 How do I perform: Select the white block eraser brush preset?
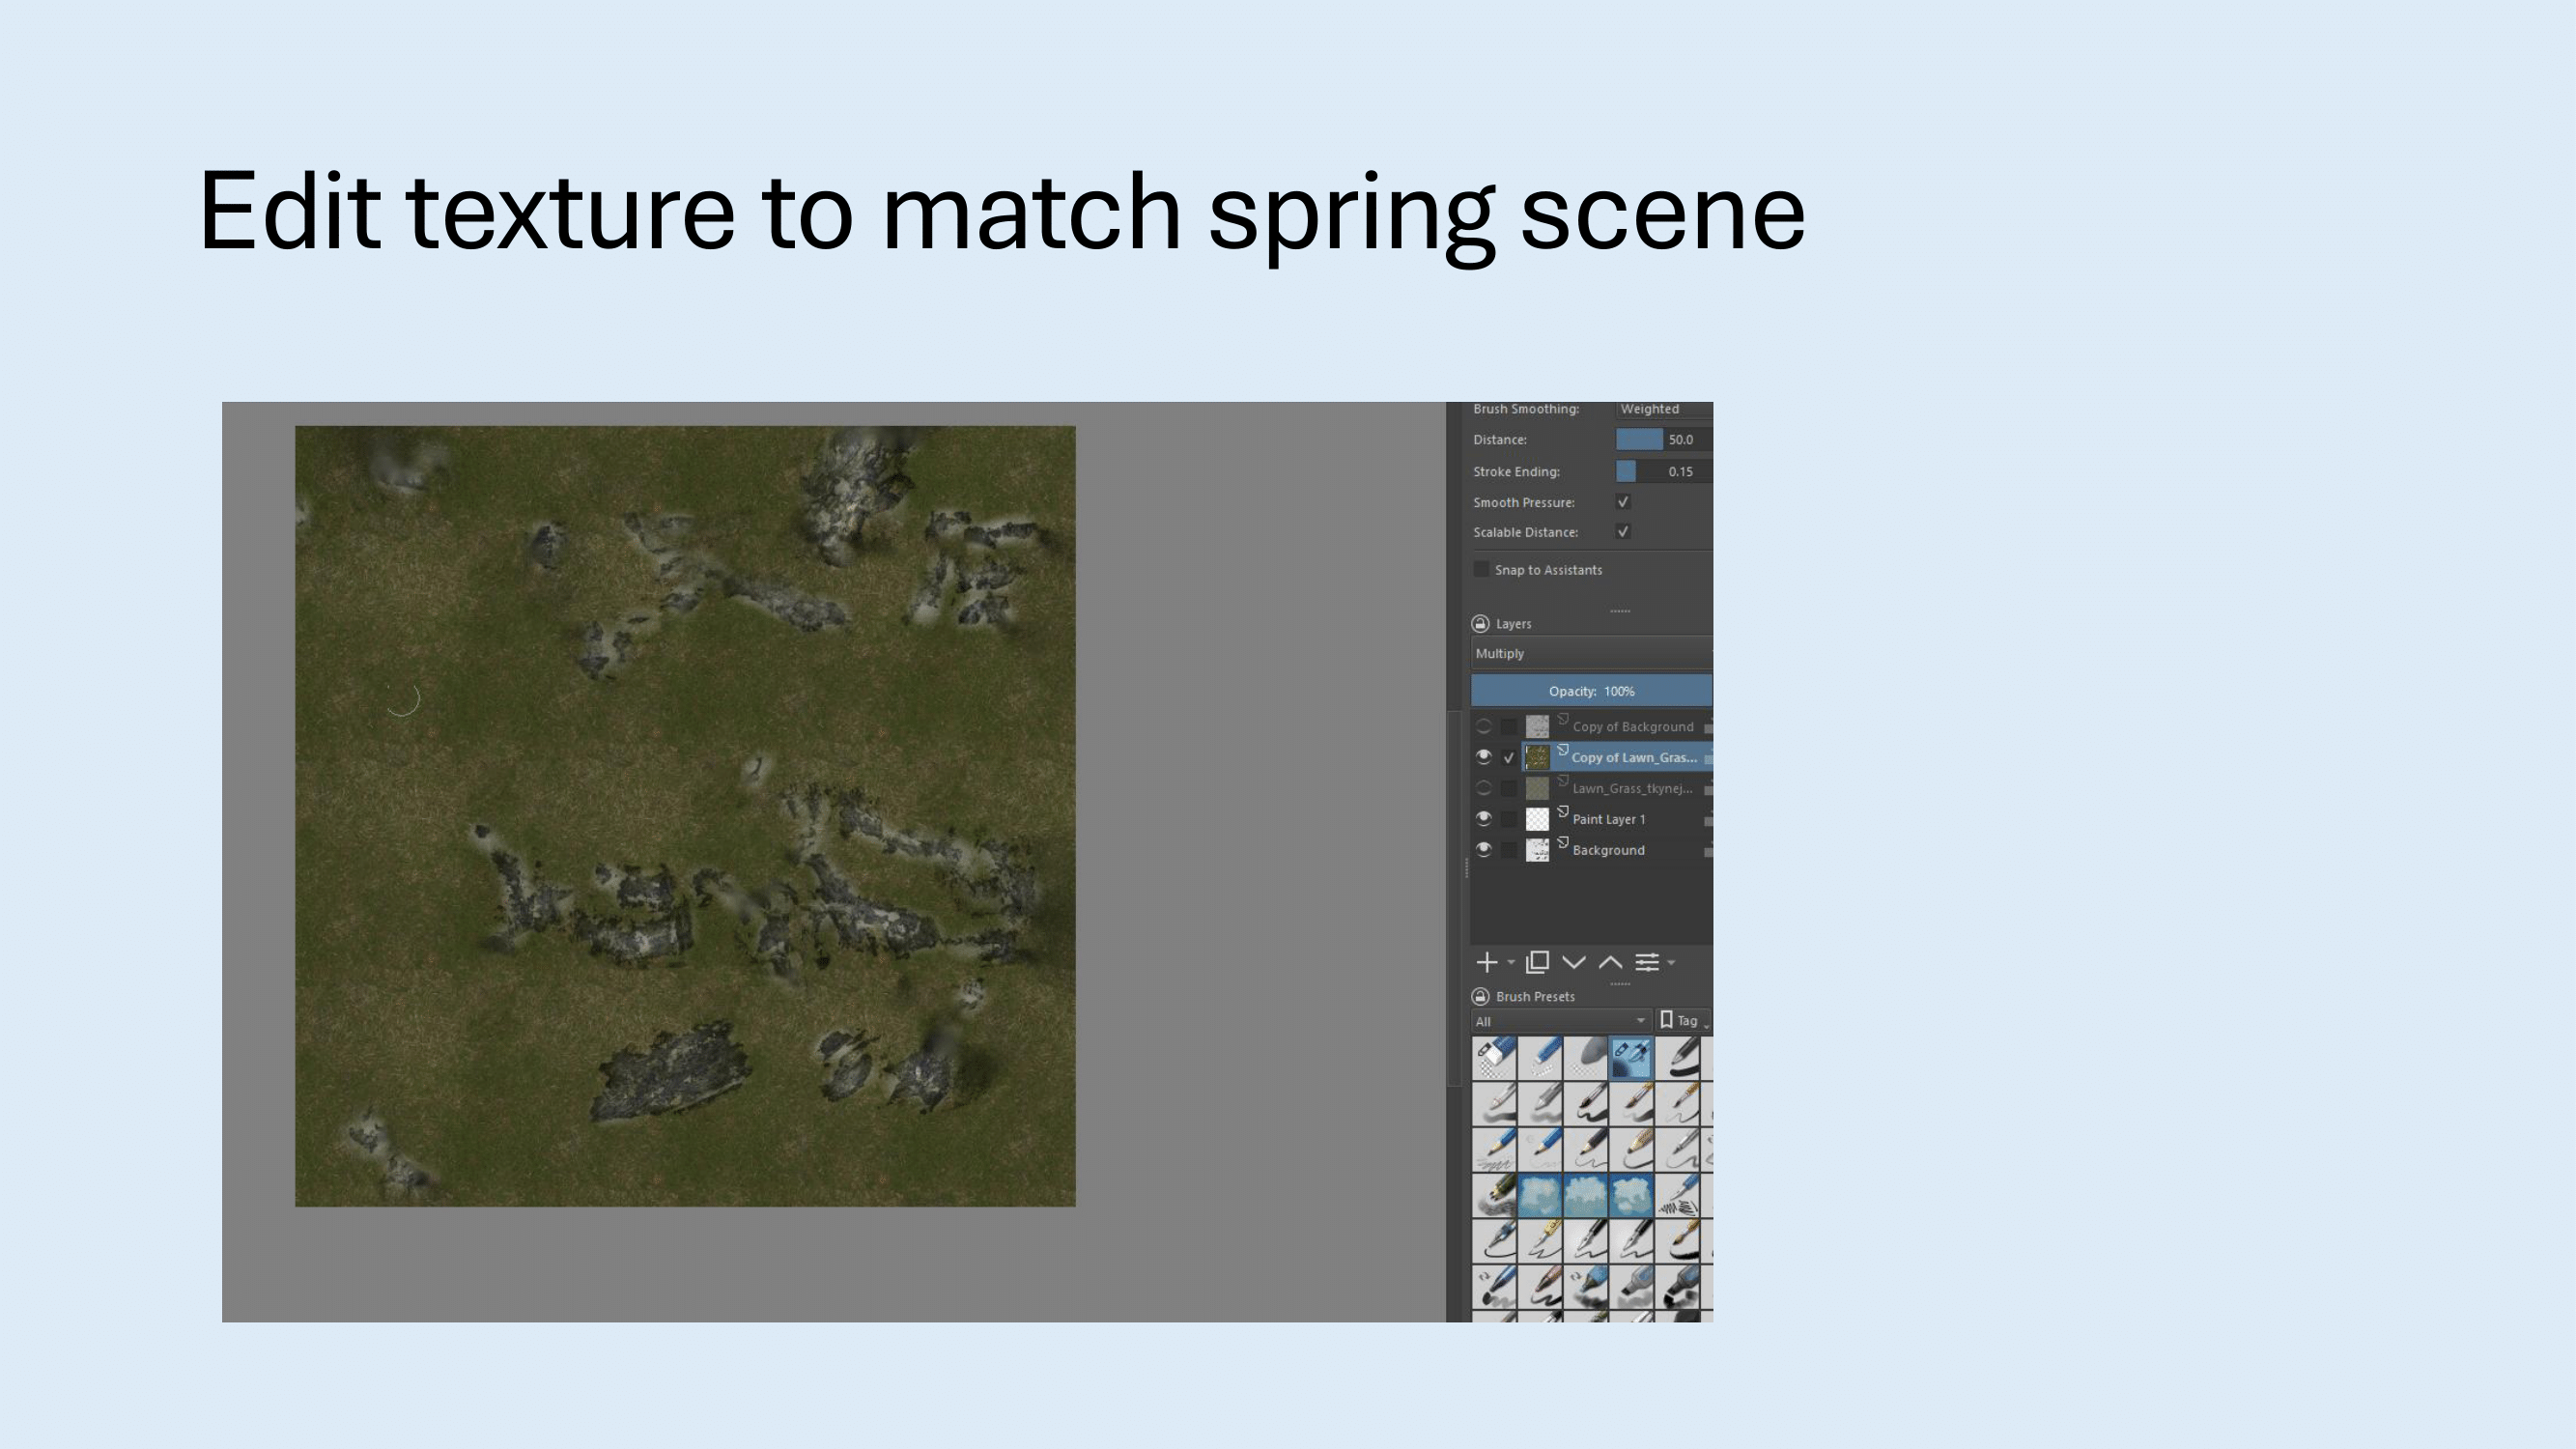[1494, 1058]
